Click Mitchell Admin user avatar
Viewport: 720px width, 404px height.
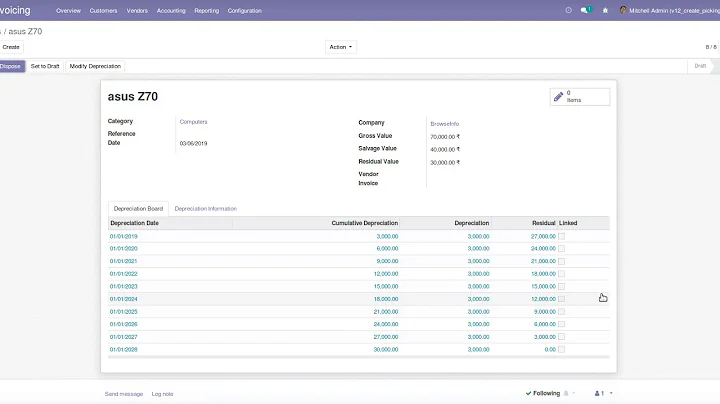(623, 10)
